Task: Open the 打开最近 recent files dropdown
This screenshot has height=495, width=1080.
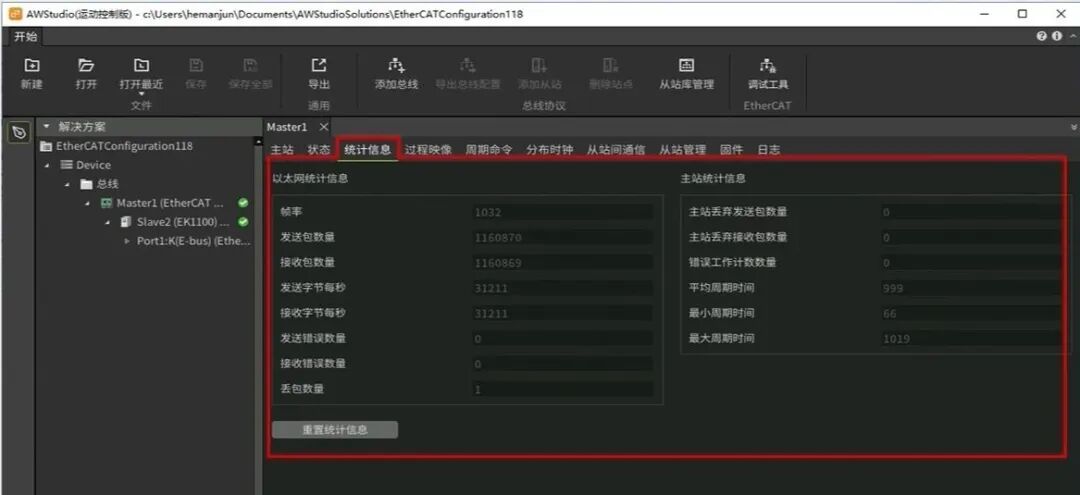Action: click(141, 76)
